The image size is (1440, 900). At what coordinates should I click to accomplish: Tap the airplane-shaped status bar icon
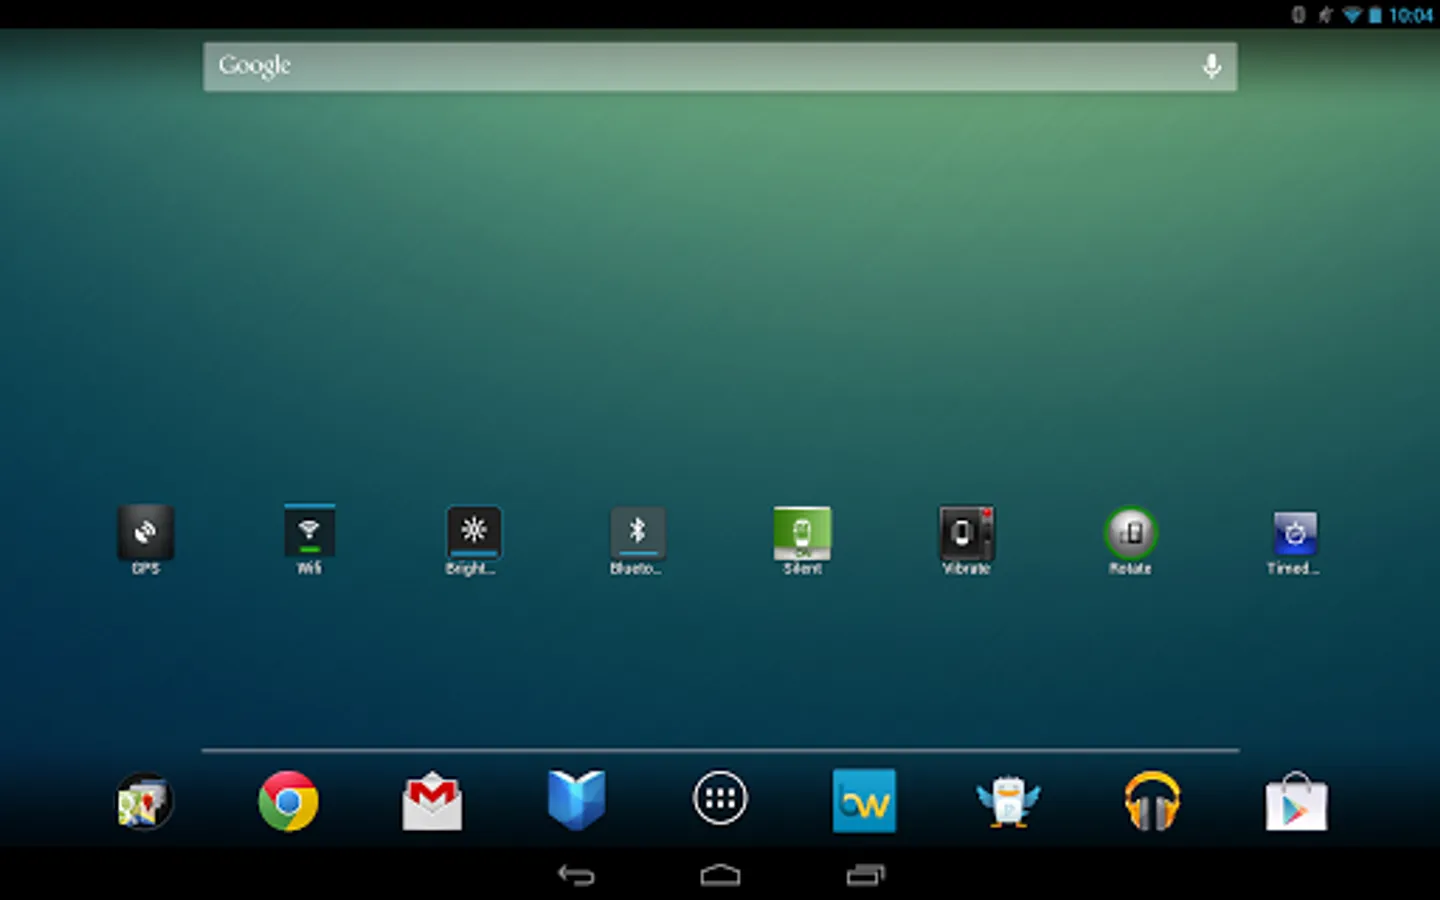1325,15
